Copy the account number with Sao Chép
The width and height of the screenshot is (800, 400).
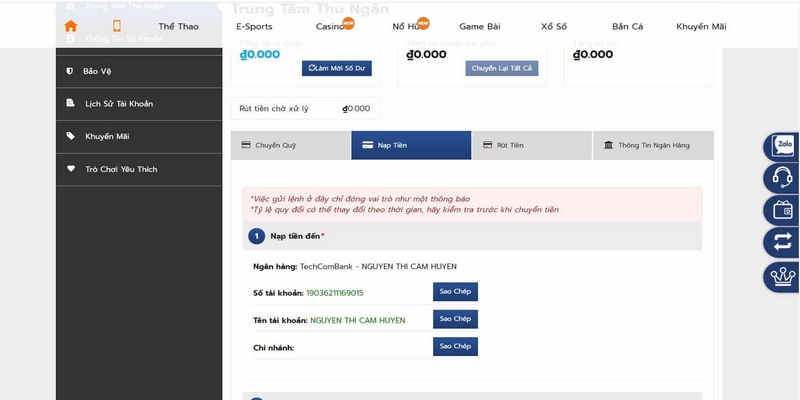tap(455, 292)
